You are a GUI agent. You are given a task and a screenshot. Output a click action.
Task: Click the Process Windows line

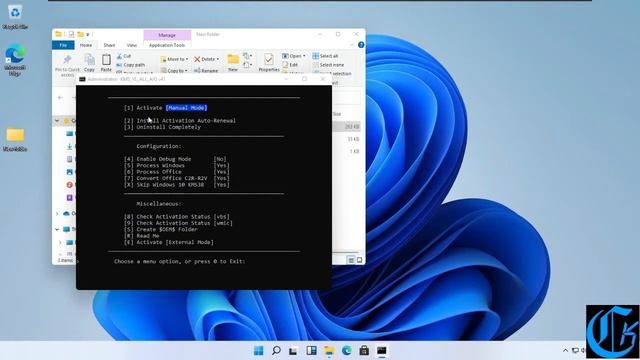coord(177,166)
